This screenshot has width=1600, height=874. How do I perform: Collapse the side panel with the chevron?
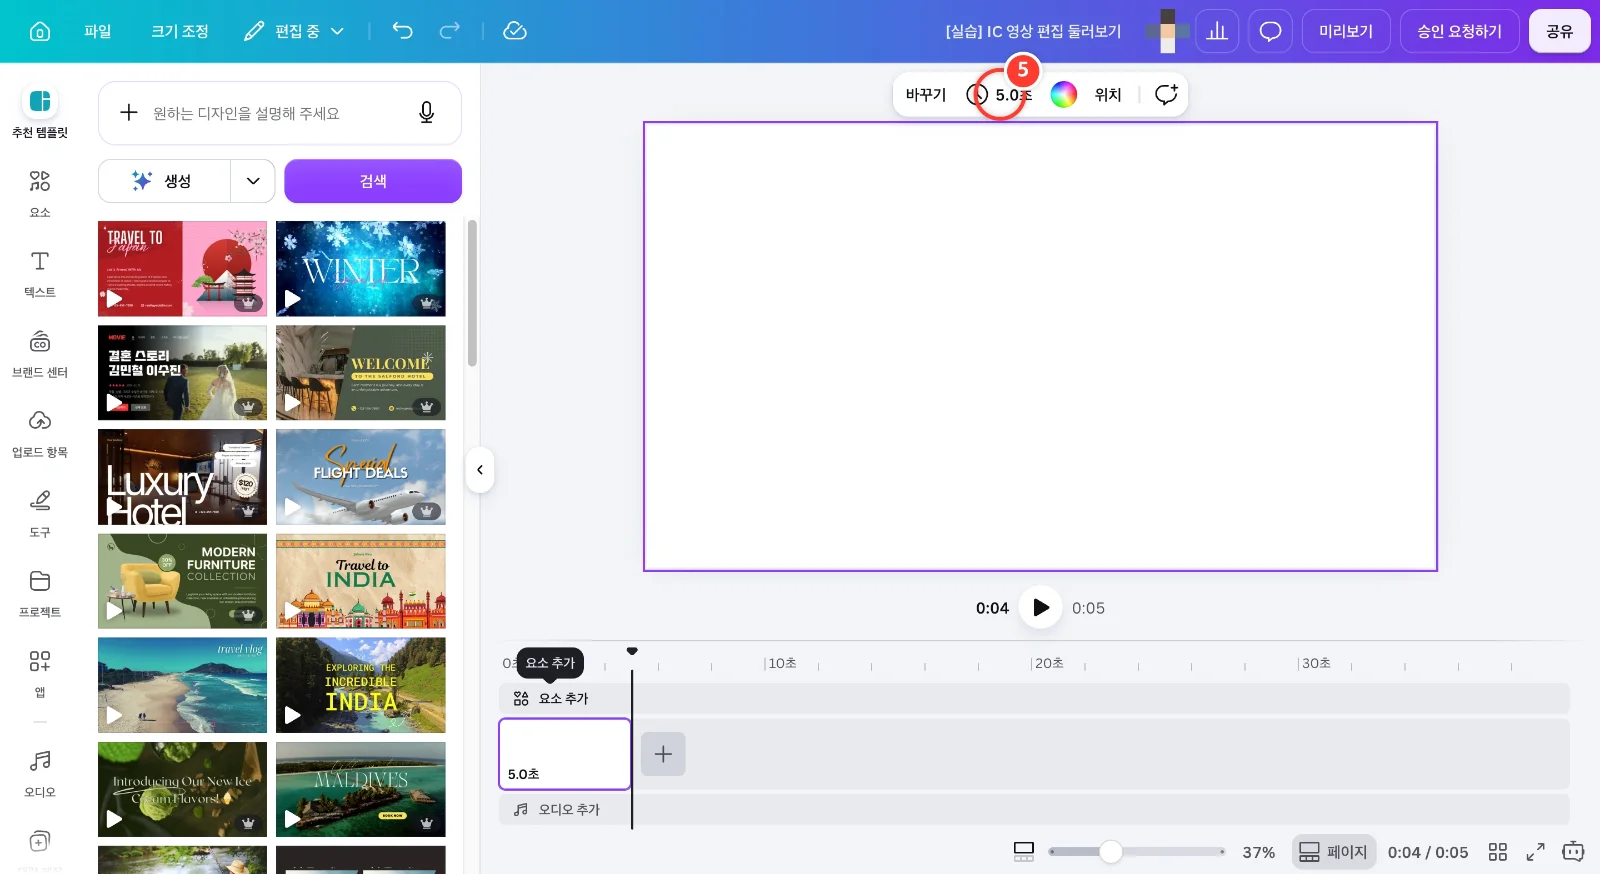tap(480, 470)
